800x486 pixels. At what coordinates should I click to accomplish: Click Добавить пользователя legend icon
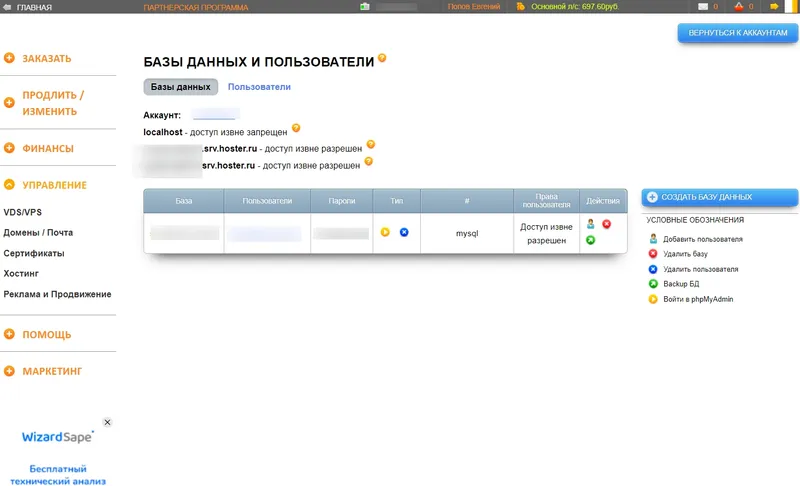pos(653,239)
